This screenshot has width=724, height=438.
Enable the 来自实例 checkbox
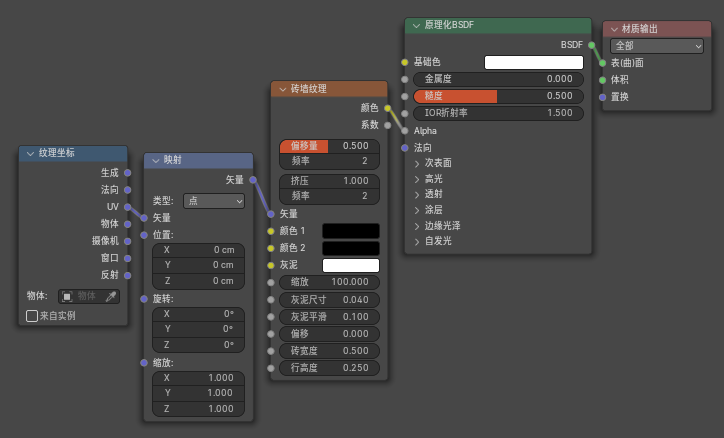click(32, 316)
